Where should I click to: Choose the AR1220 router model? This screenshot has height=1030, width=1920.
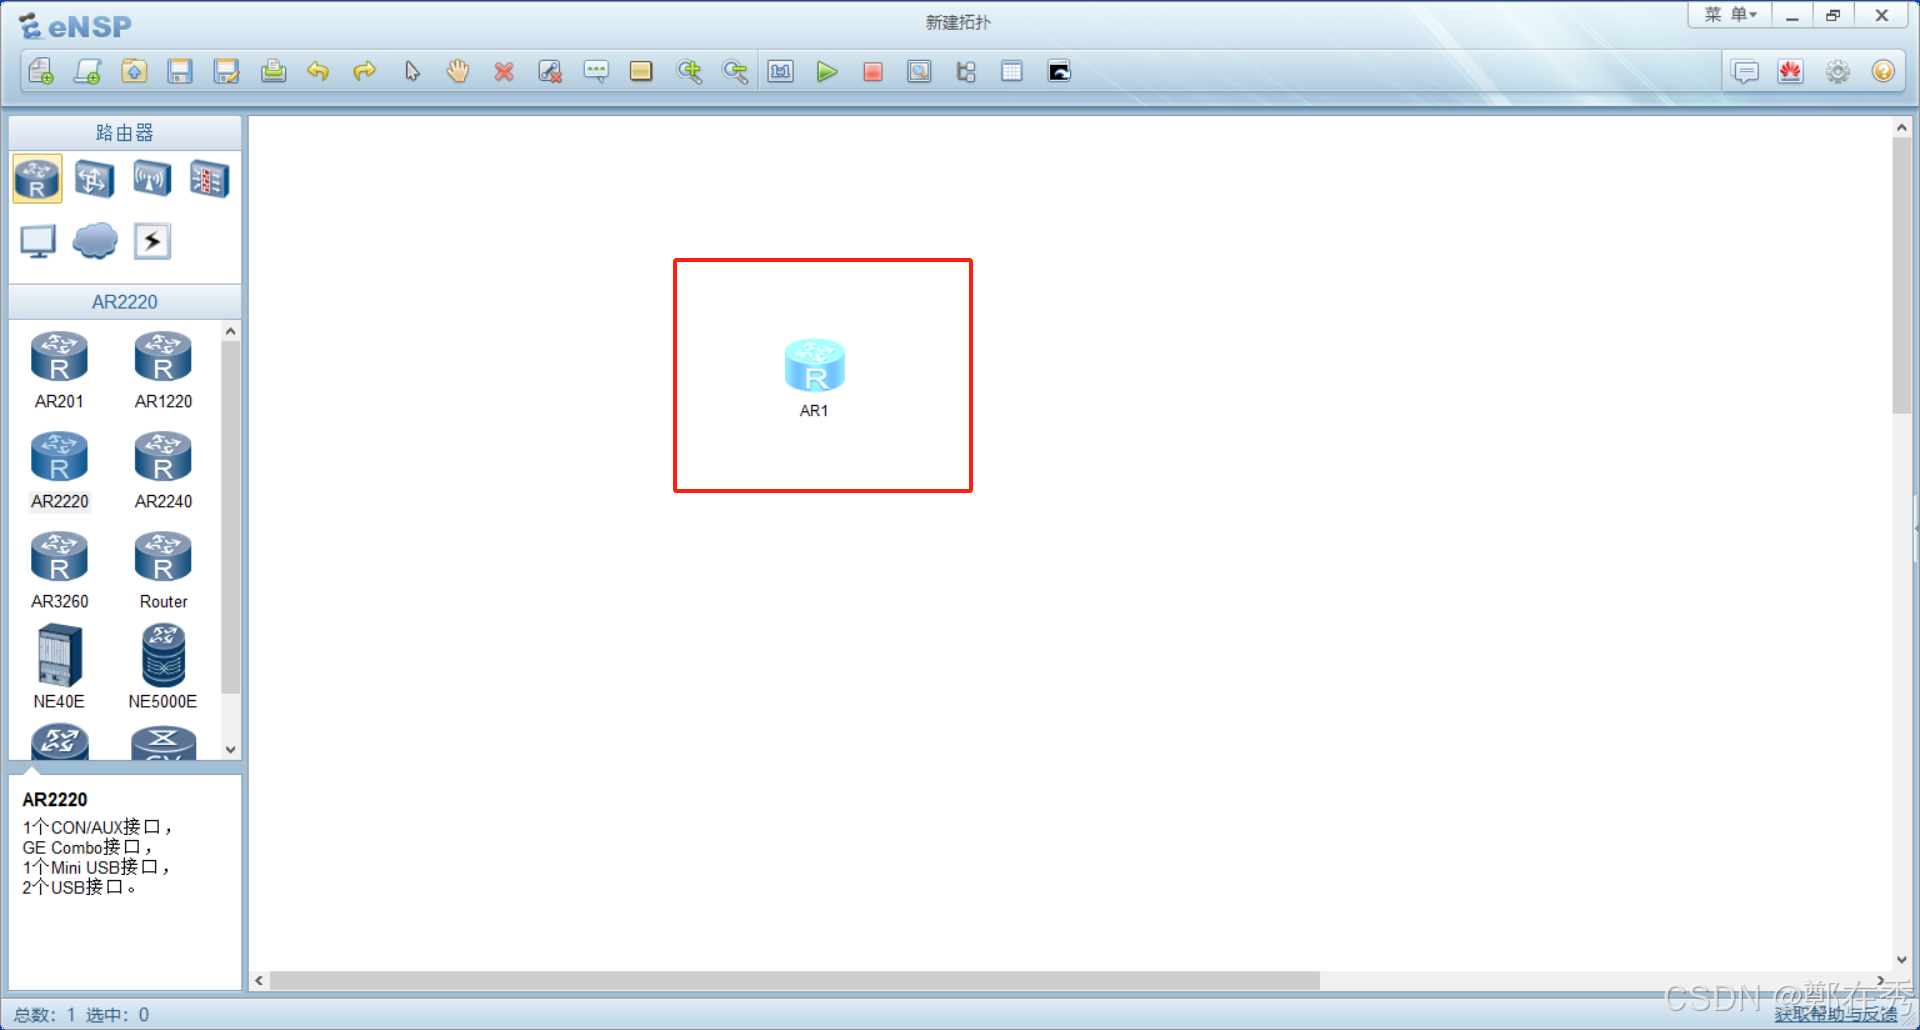click(163, 371)
